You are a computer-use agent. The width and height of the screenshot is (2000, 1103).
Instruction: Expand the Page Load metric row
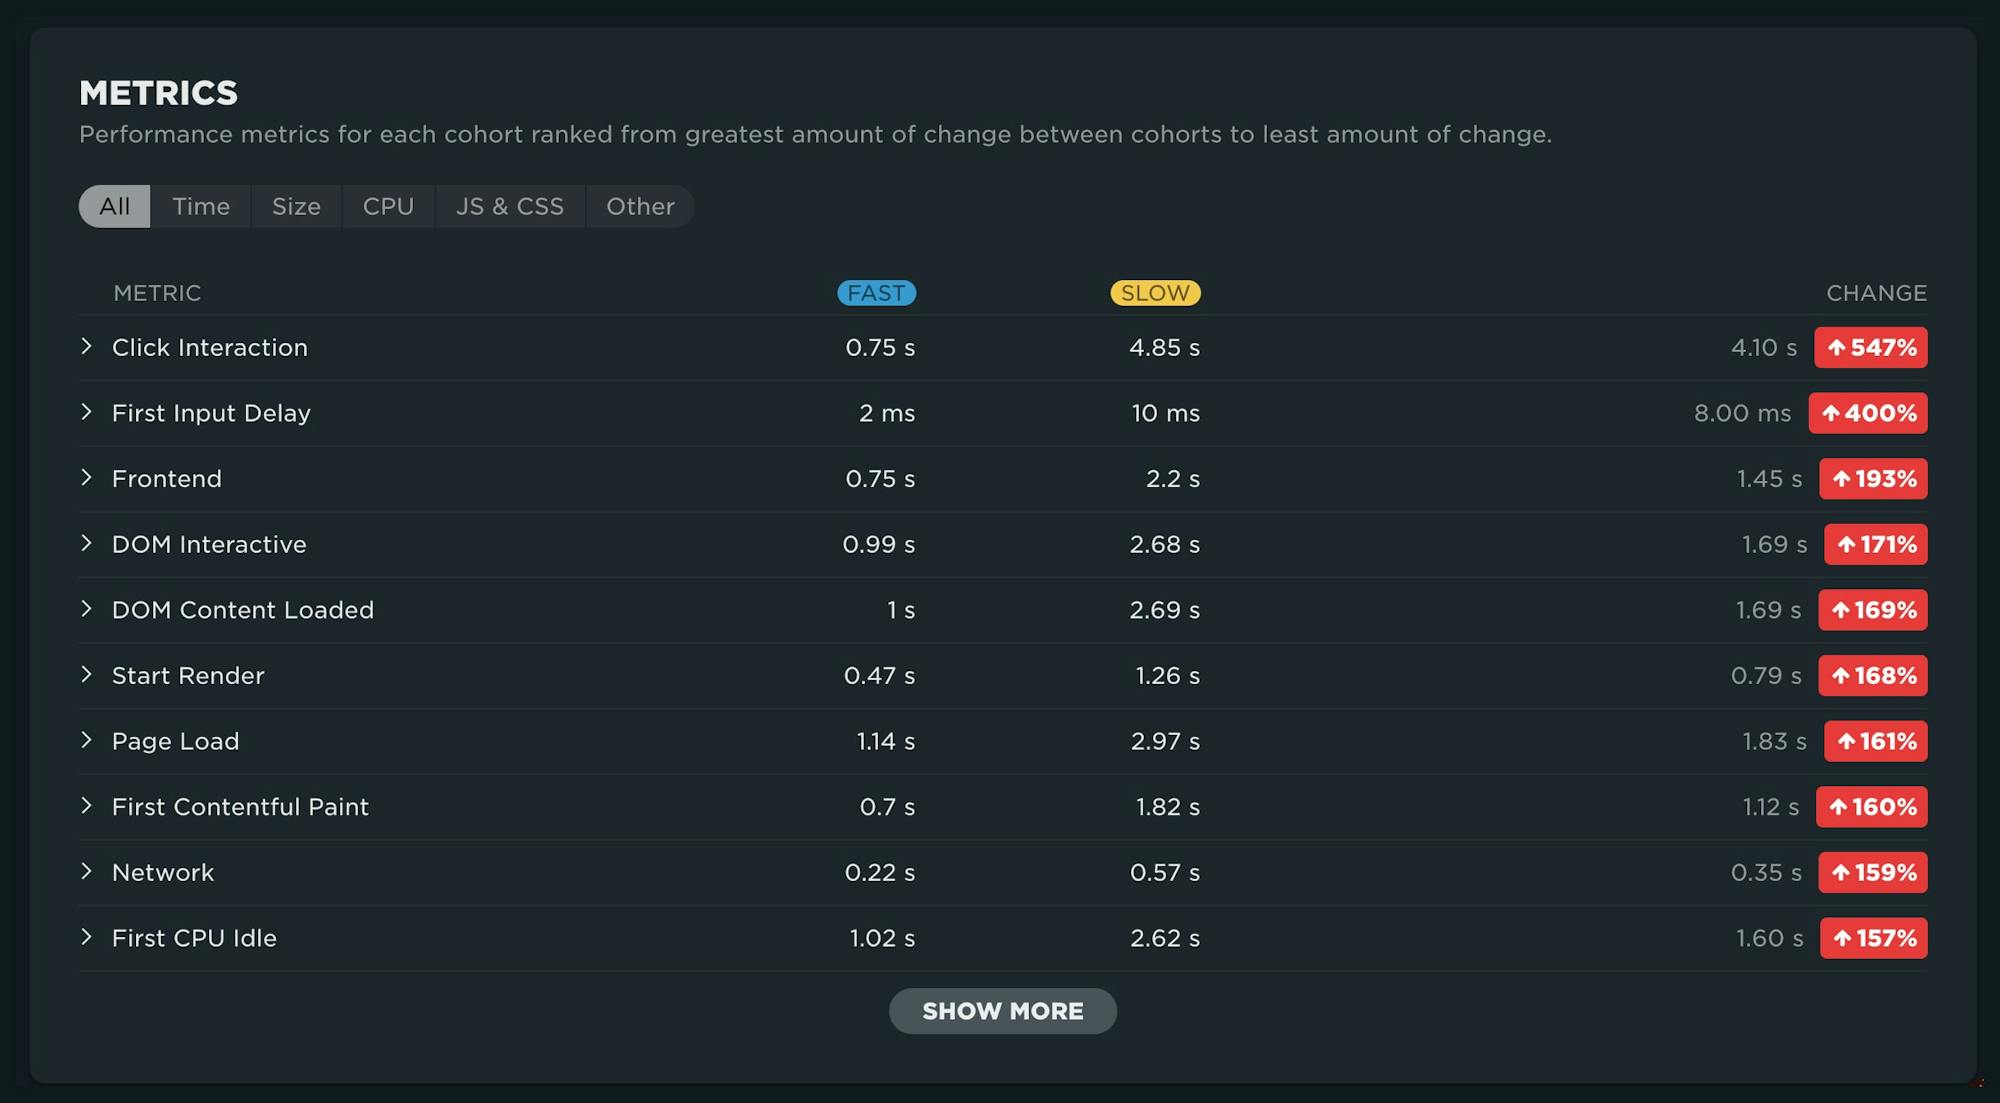pyautogui.click(x=86, y=741)
